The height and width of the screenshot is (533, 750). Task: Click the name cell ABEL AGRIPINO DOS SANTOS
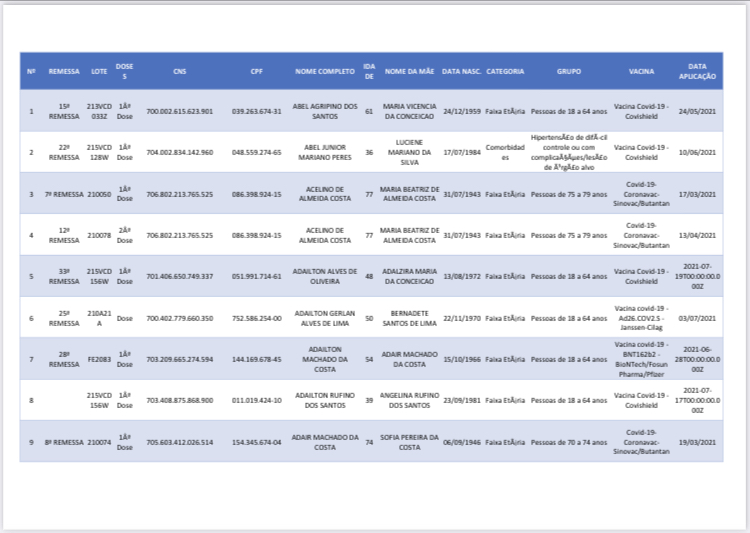(324, 111)
